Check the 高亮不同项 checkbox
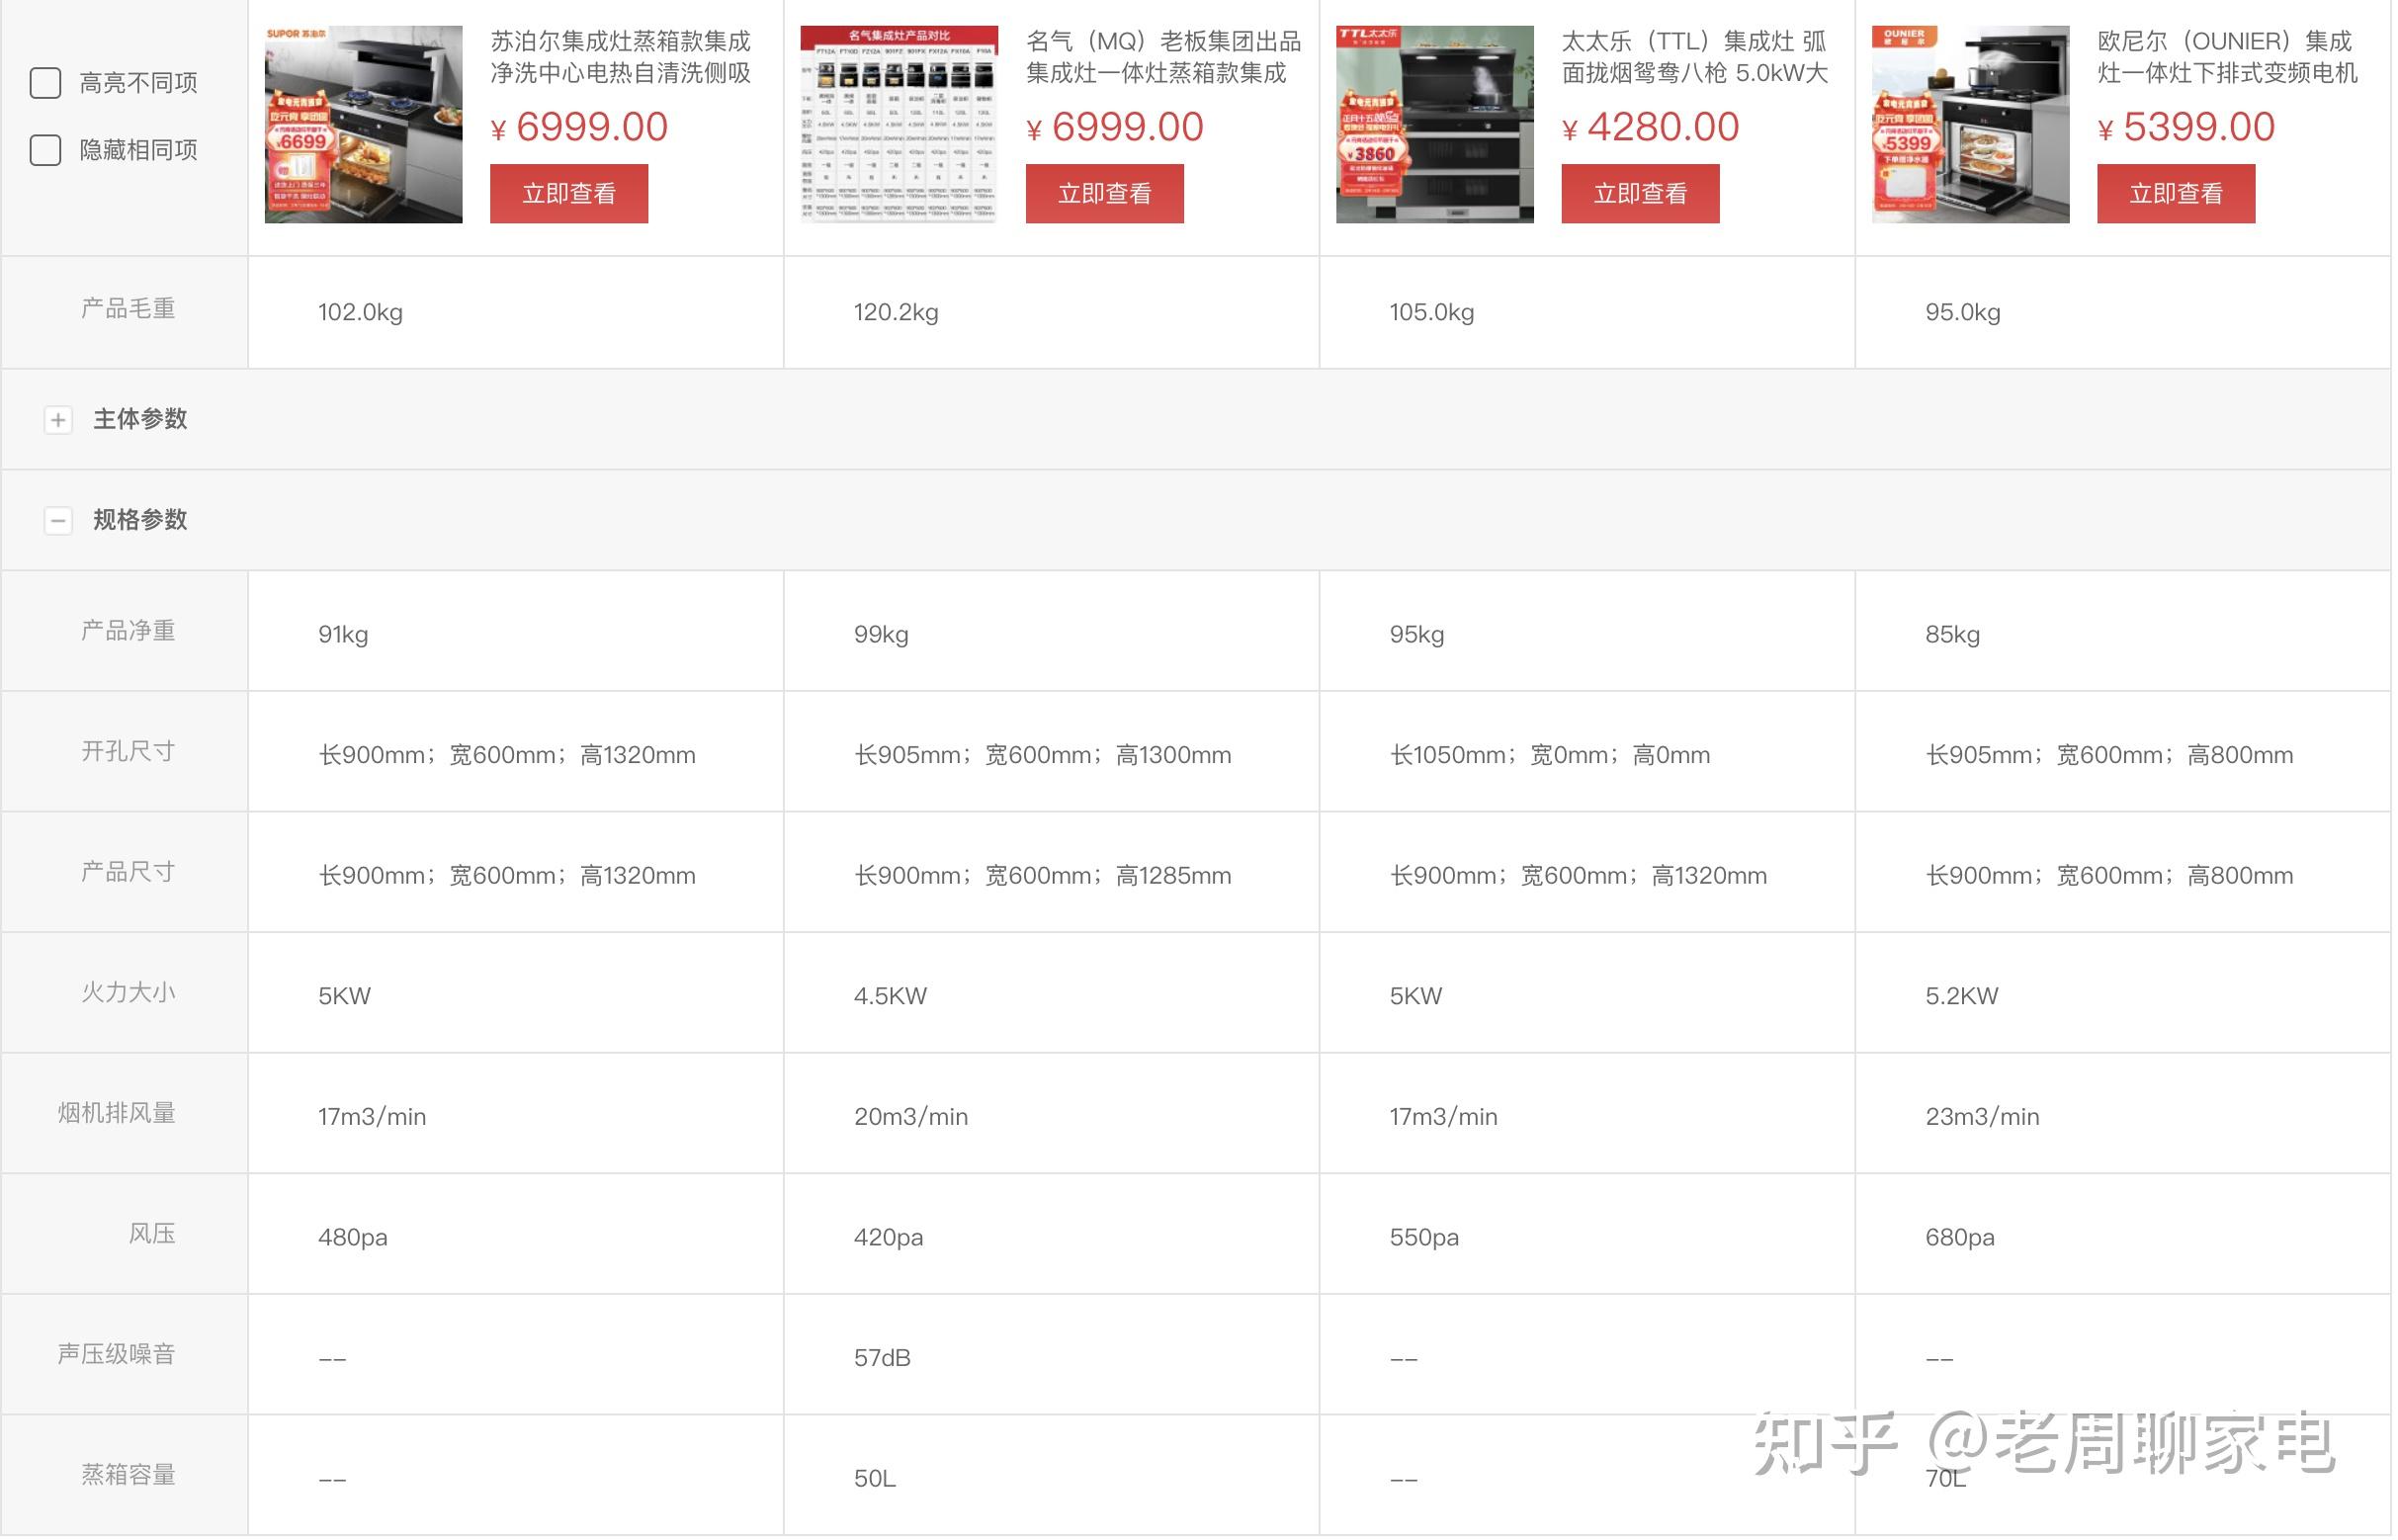Image resolution: width=2398 pixels, height=1540 pixels. (x=45, y=83)
